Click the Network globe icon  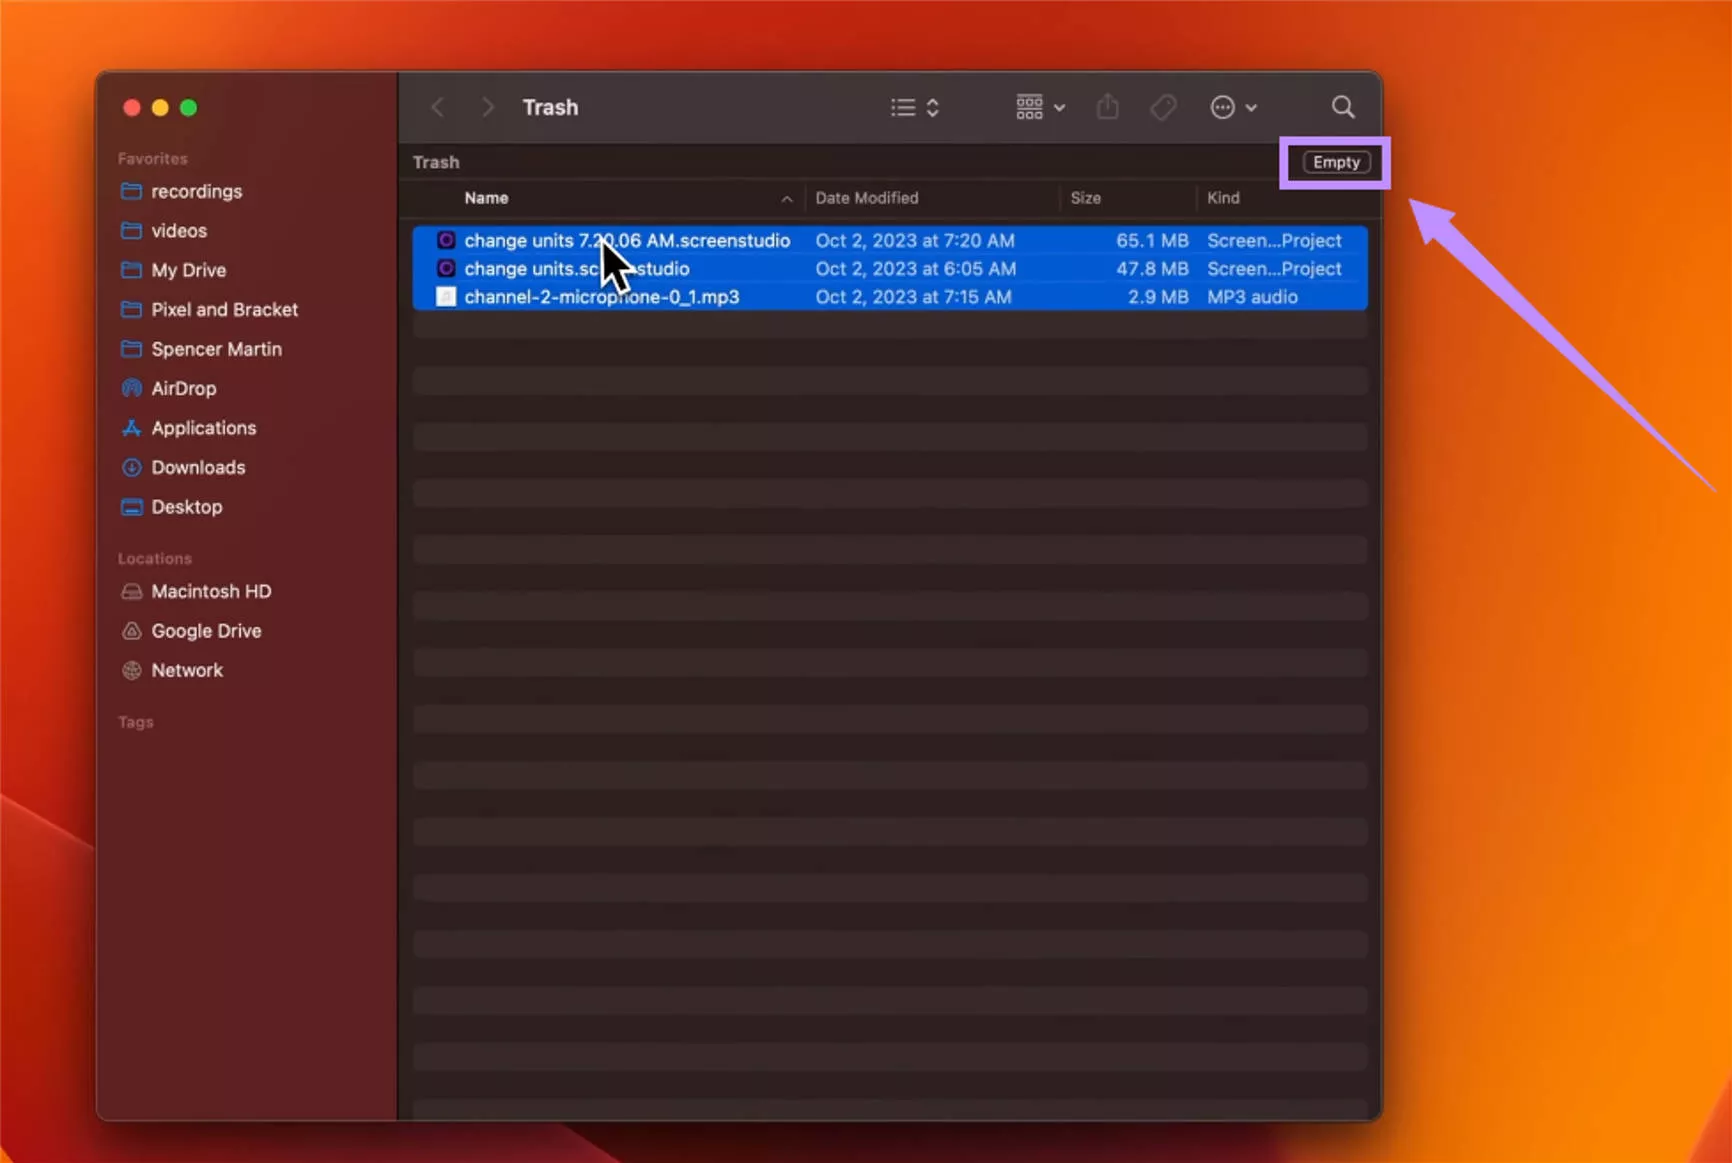(131, 670)
